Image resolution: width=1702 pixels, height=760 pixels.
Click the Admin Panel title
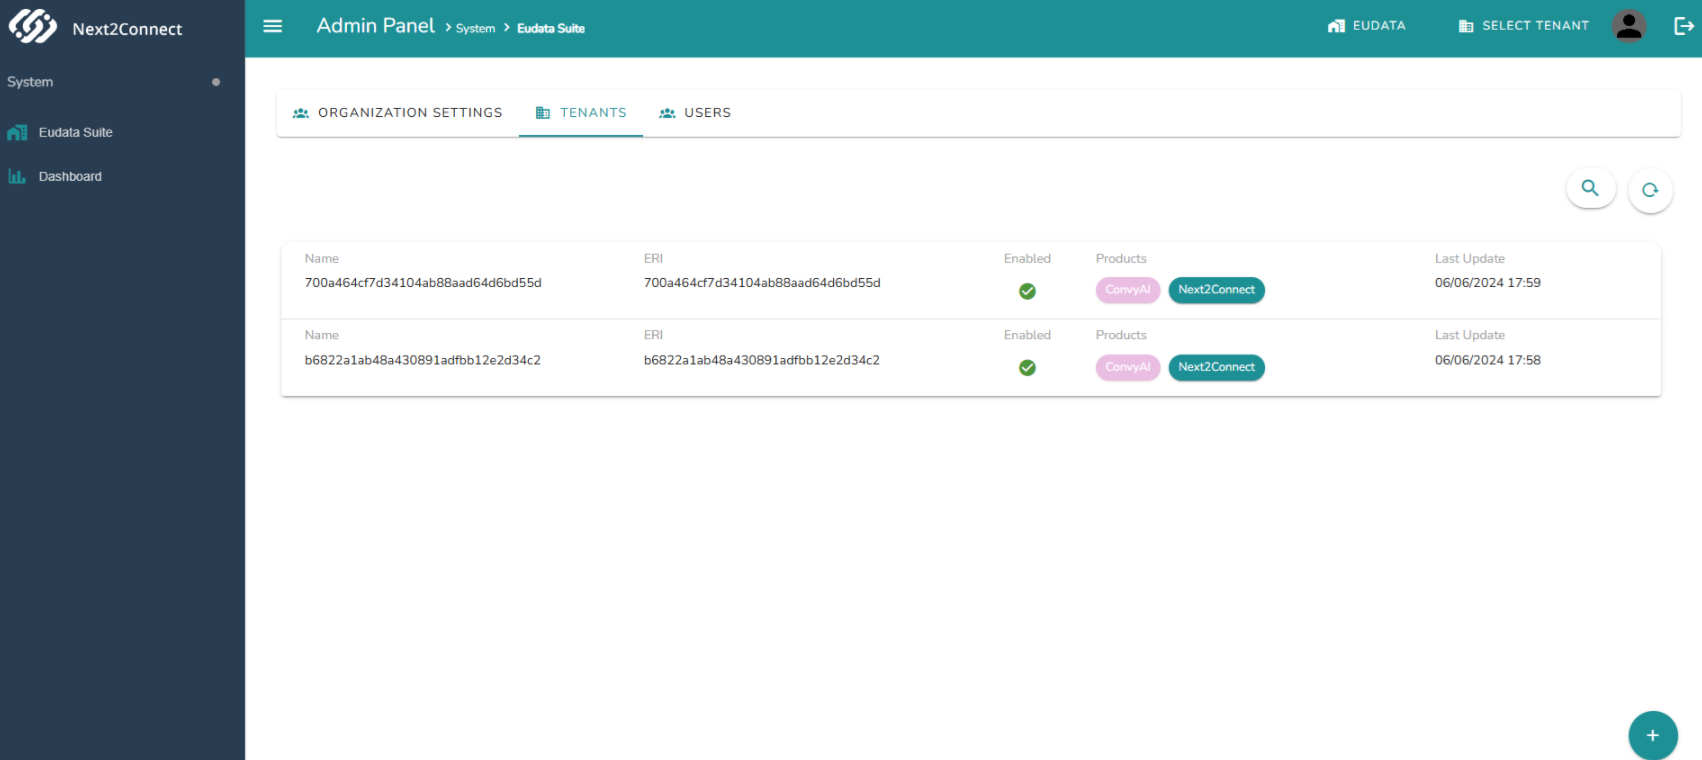point(376,26)
